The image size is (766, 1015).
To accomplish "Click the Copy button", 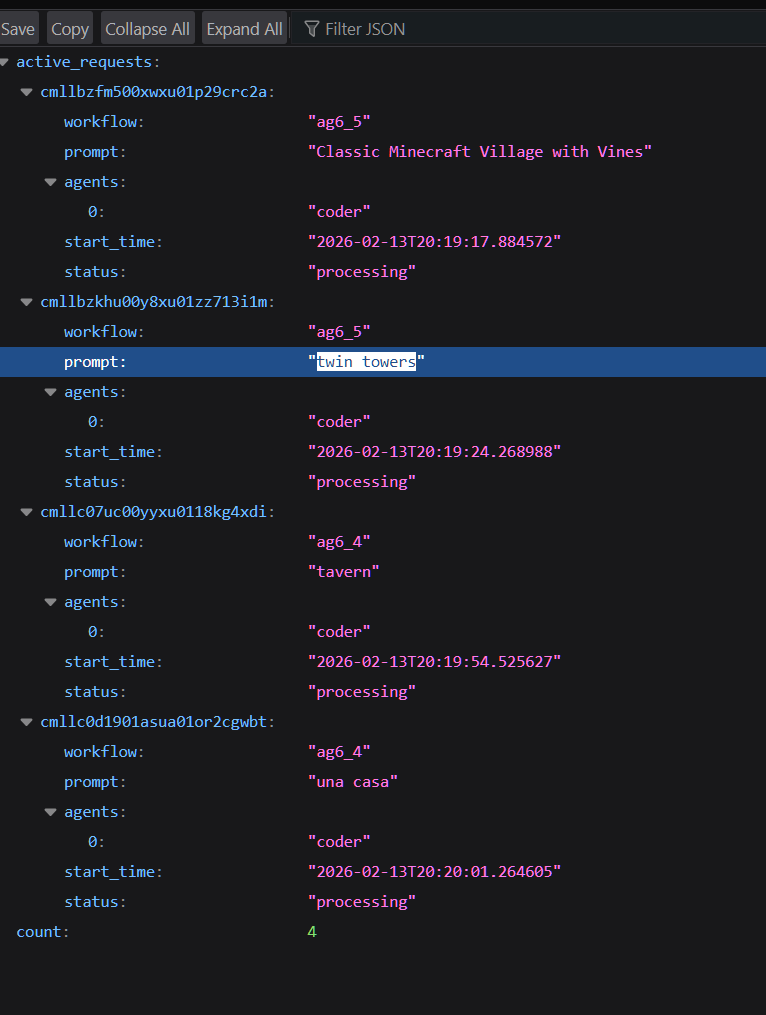I will click(70, 29).
